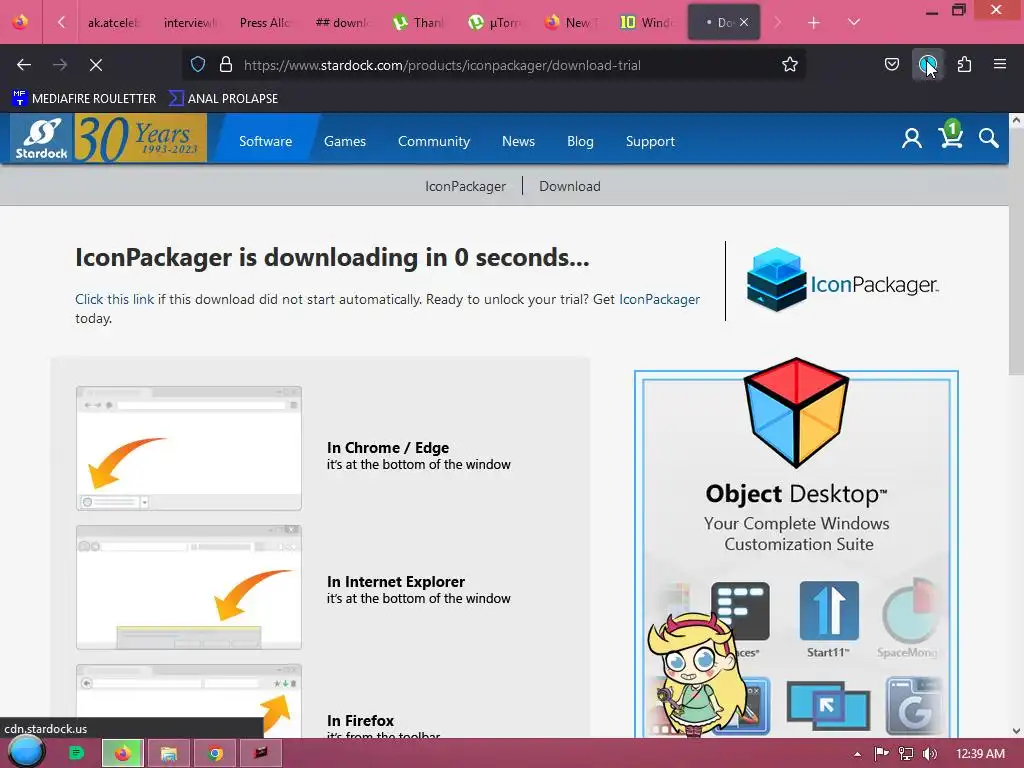Switch to the interview tab
The image size is (1024, 768).
click(189, 22)
